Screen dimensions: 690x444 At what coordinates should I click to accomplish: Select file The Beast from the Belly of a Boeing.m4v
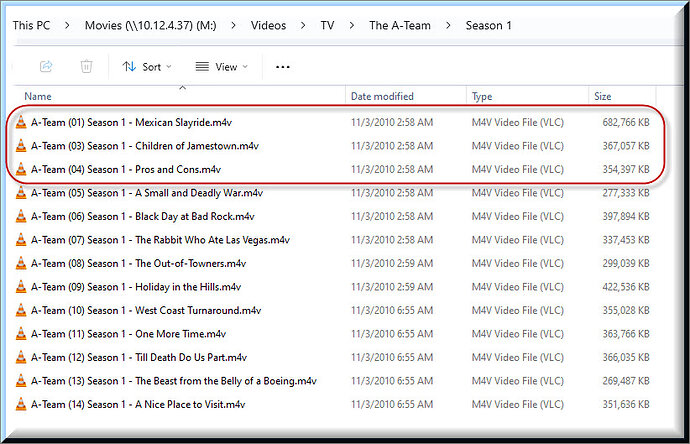[174, 381]
